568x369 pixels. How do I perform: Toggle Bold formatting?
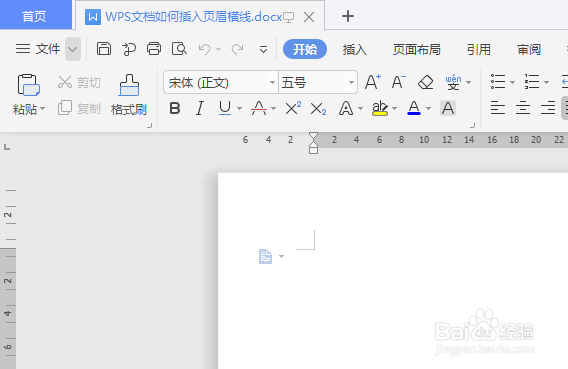(175, 108)
